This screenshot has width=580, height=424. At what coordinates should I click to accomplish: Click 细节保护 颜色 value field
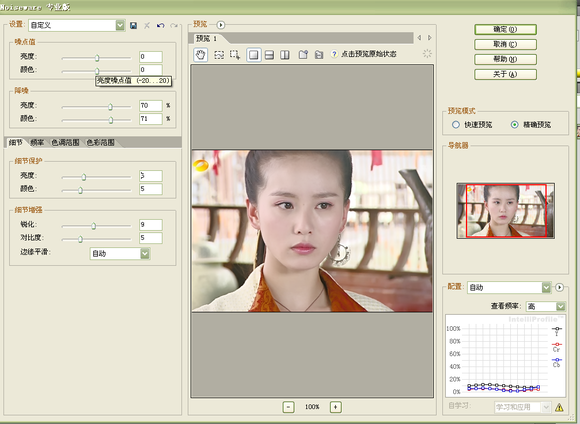point(151,189)
